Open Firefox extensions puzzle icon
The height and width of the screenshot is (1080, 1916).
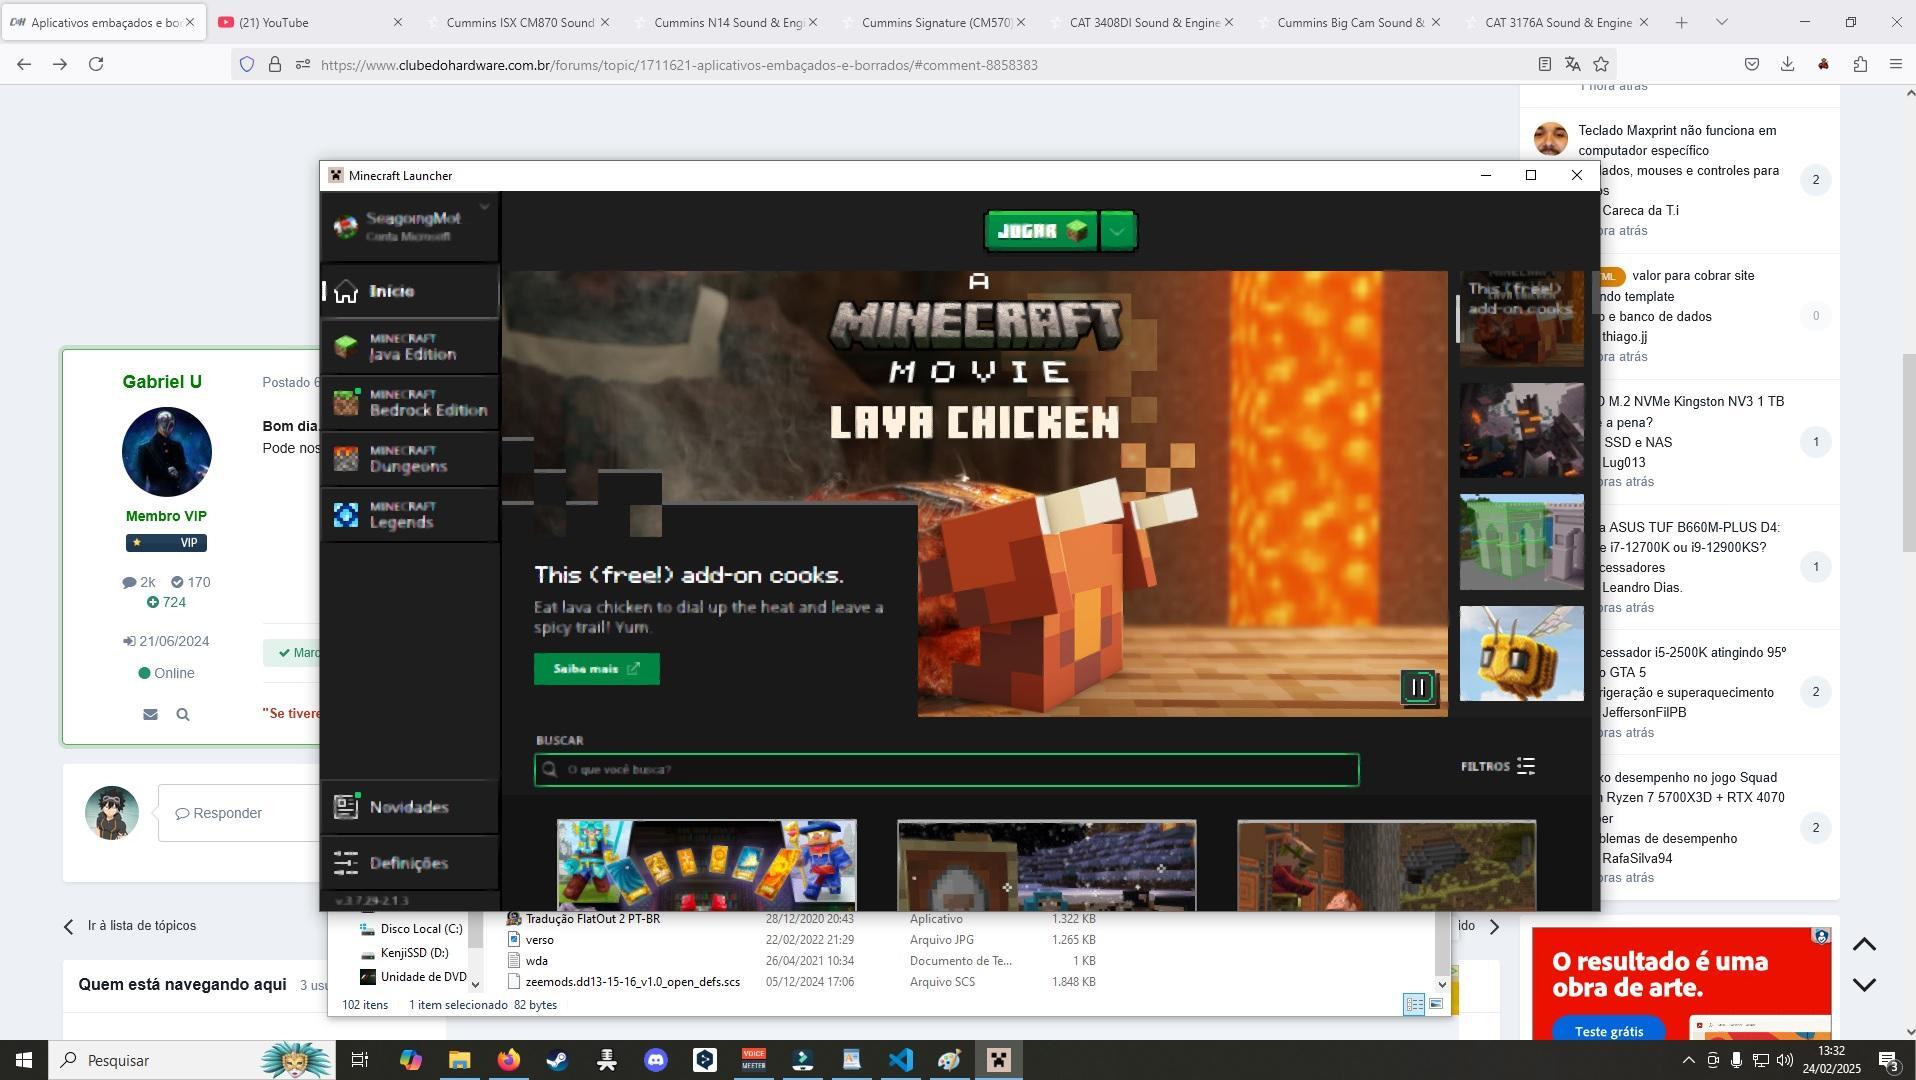pyautogui.click(x=1860, y=64)
